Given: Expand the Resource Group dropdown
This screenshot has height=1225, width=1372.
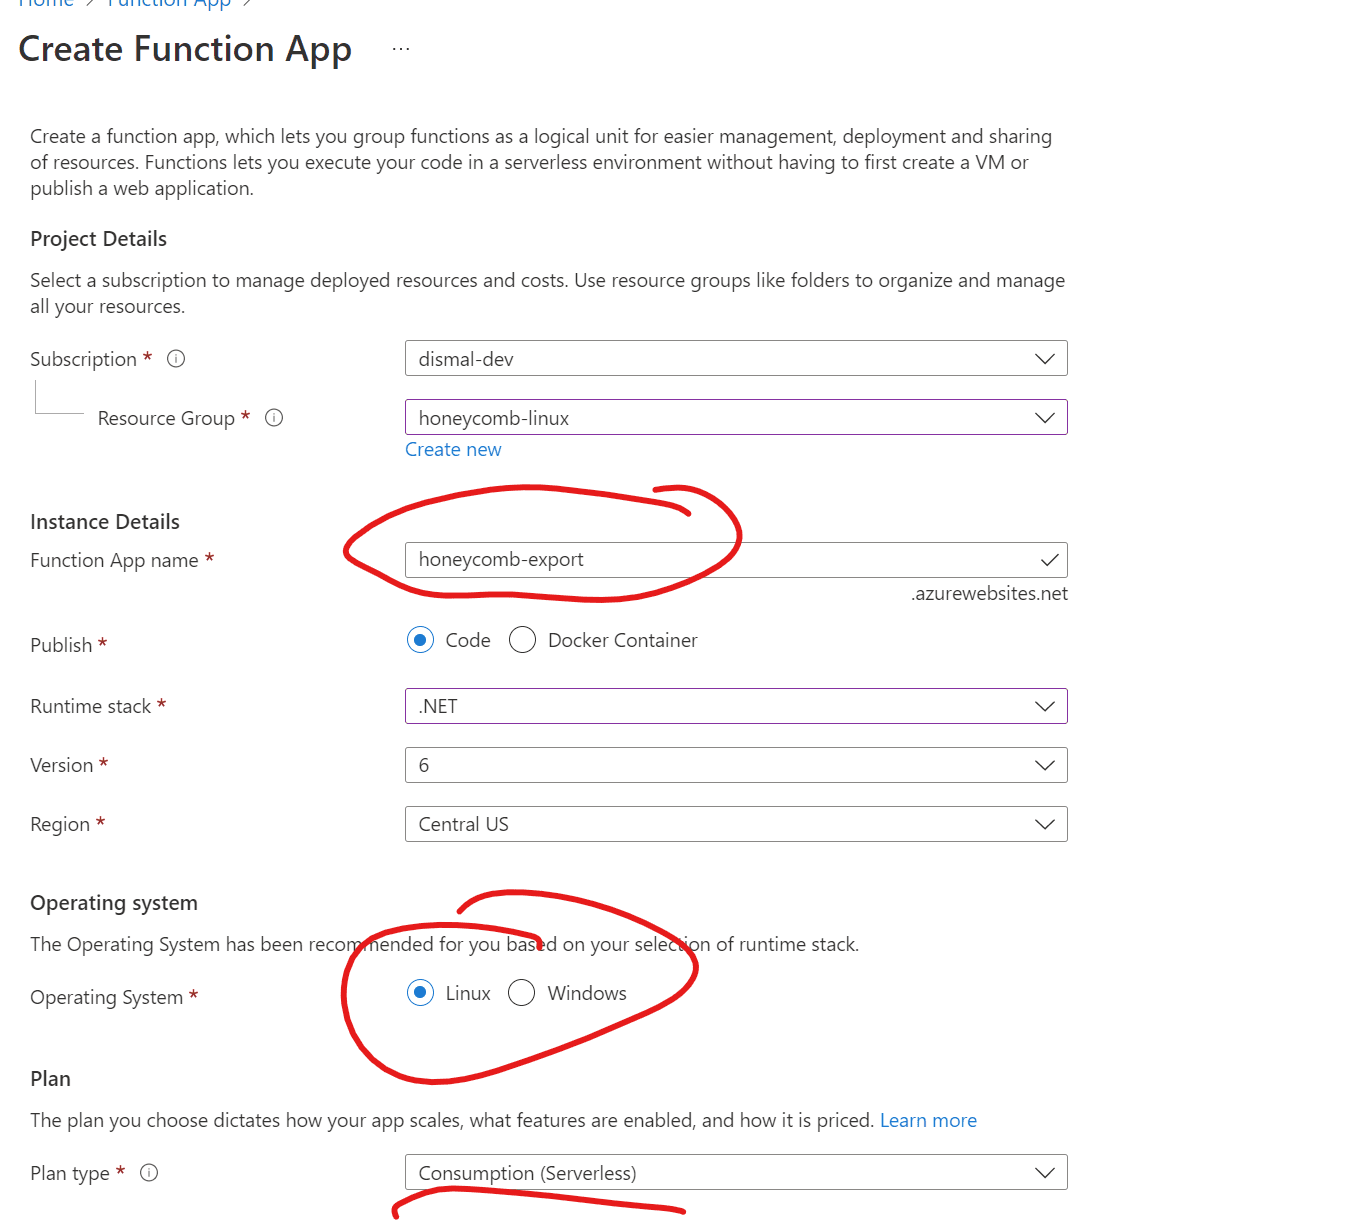Looking at the screenshot, I should coord(735,418).
